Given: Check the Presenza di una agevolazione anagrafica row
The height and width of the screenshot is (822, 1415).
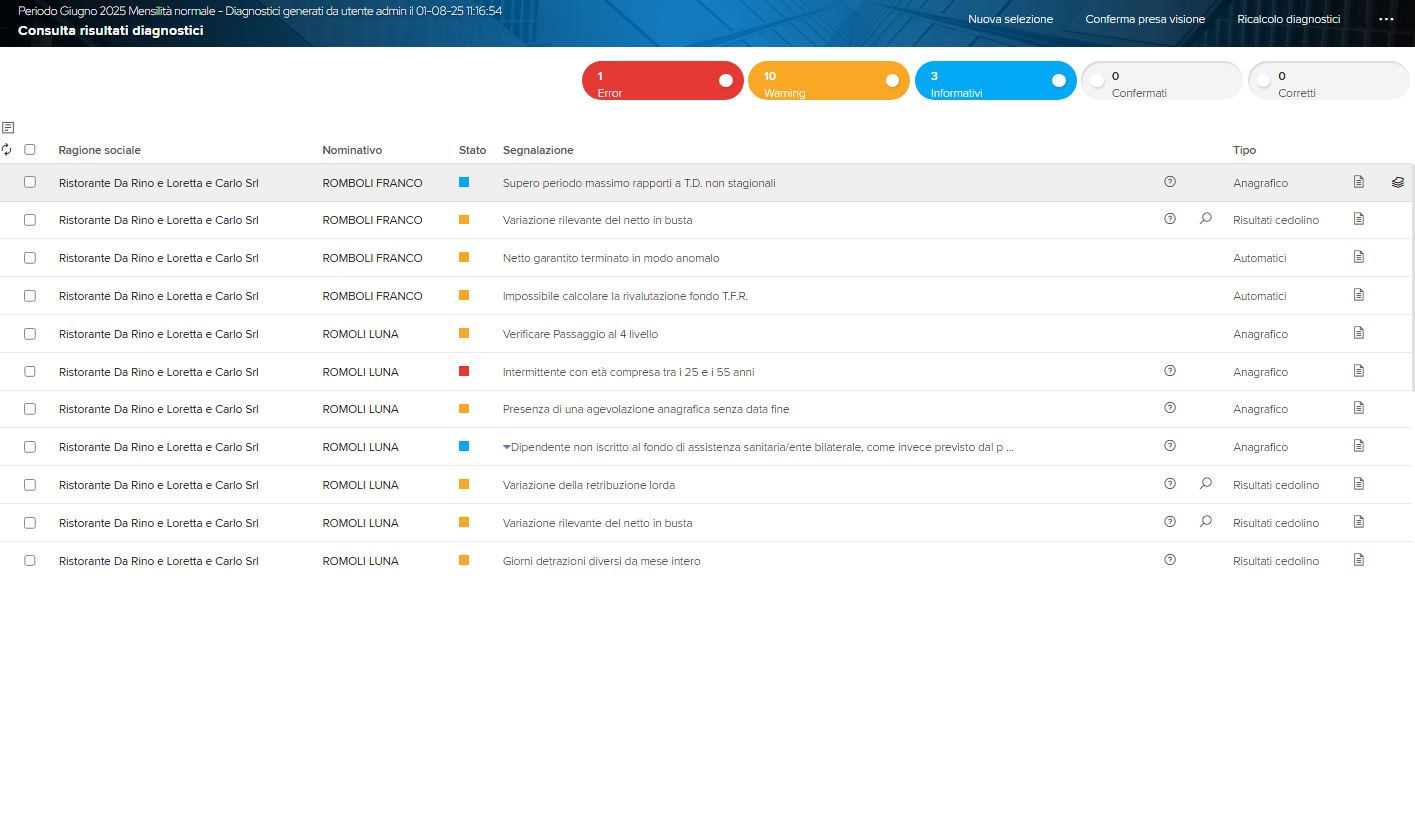Looking at the screenshot, I should pyautogui.click(x=30, y=408).
